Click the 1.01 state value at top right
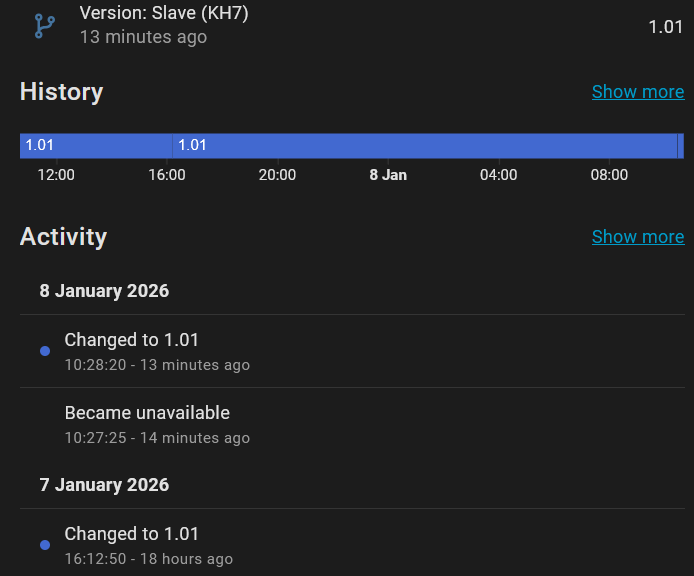694x576 pixels. pos(665,27)
